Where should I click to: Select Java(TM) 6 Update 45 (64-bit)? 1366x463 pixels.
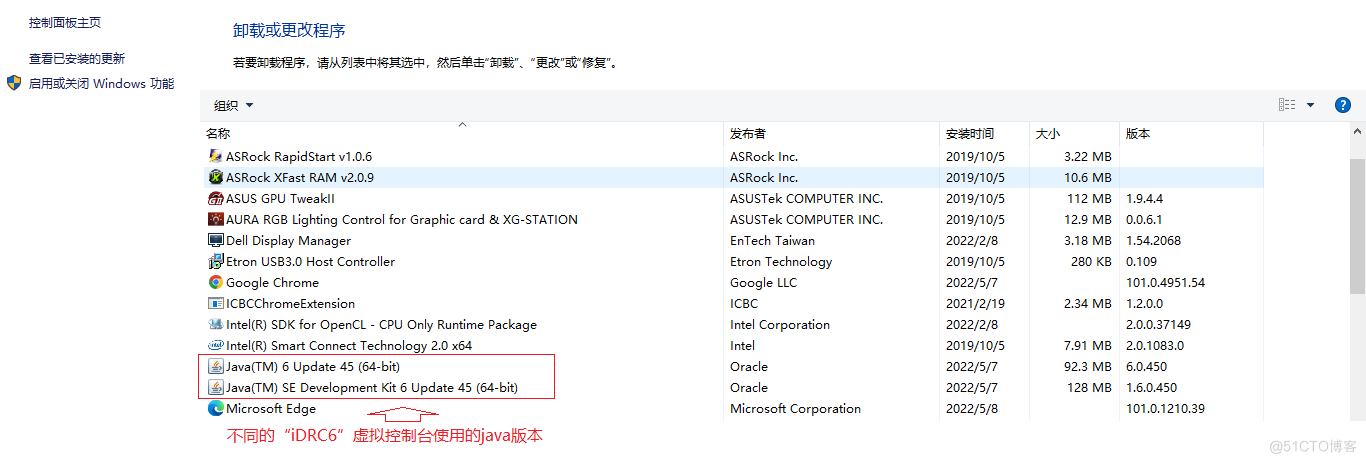[733, 366]
